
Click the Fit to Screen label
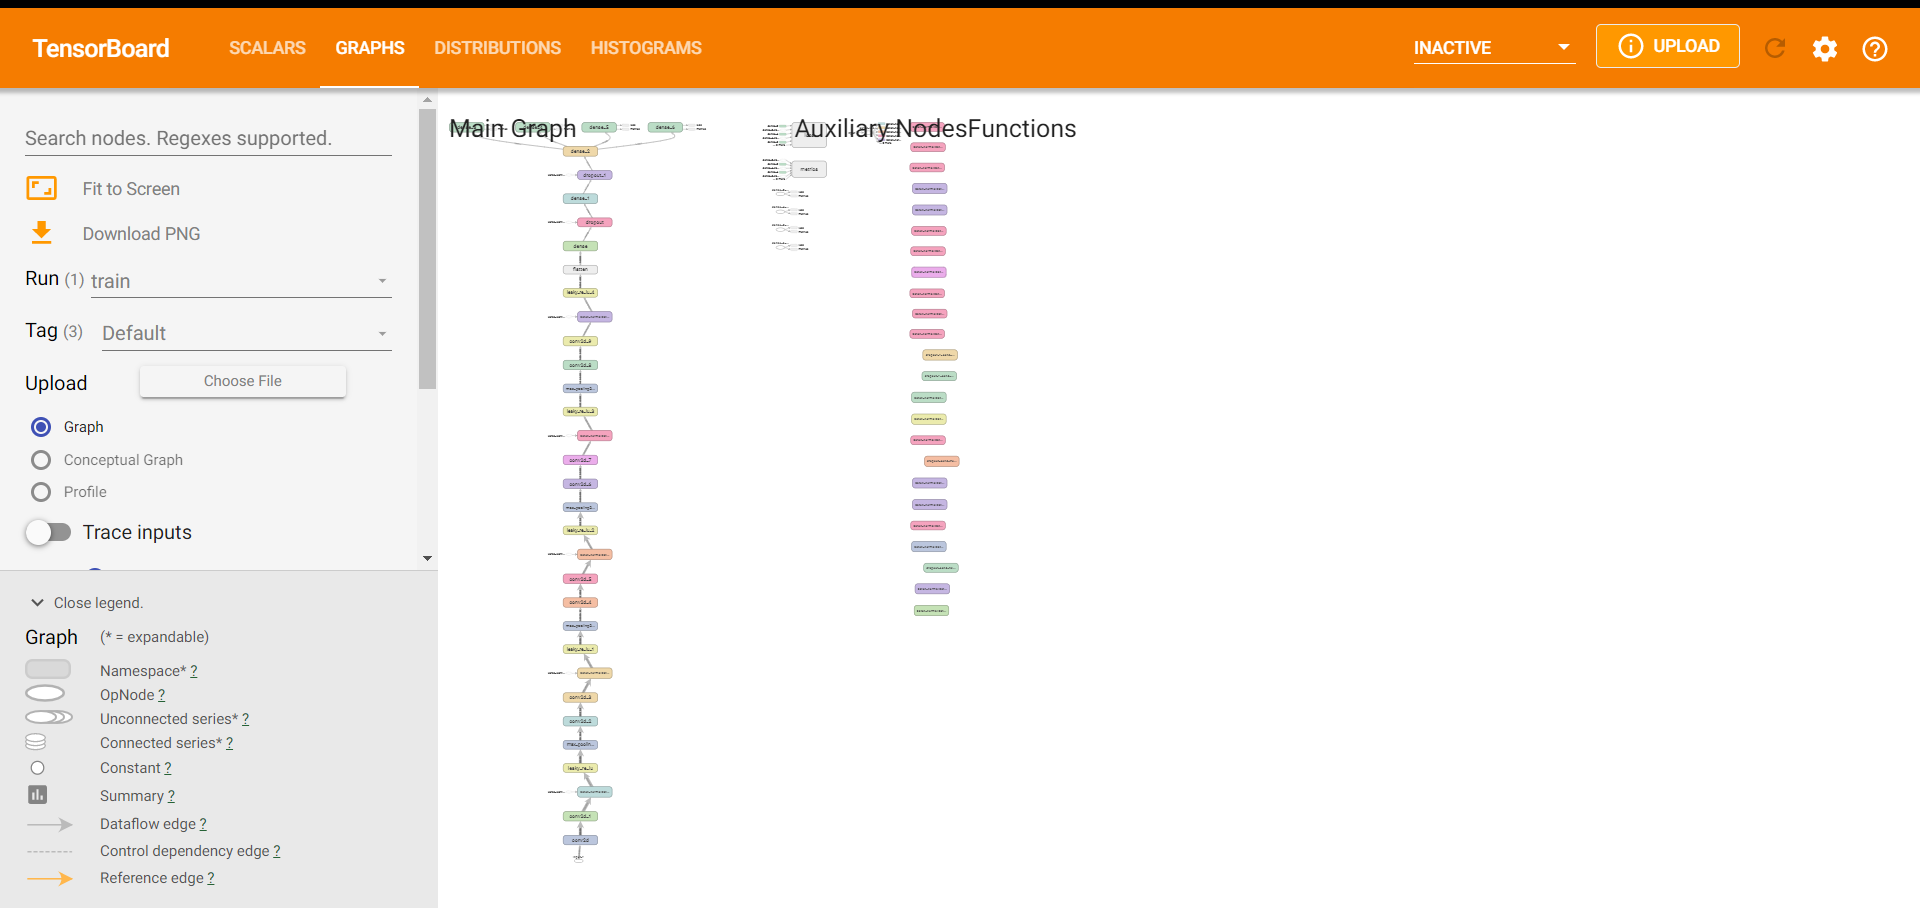tap(131, 189)
